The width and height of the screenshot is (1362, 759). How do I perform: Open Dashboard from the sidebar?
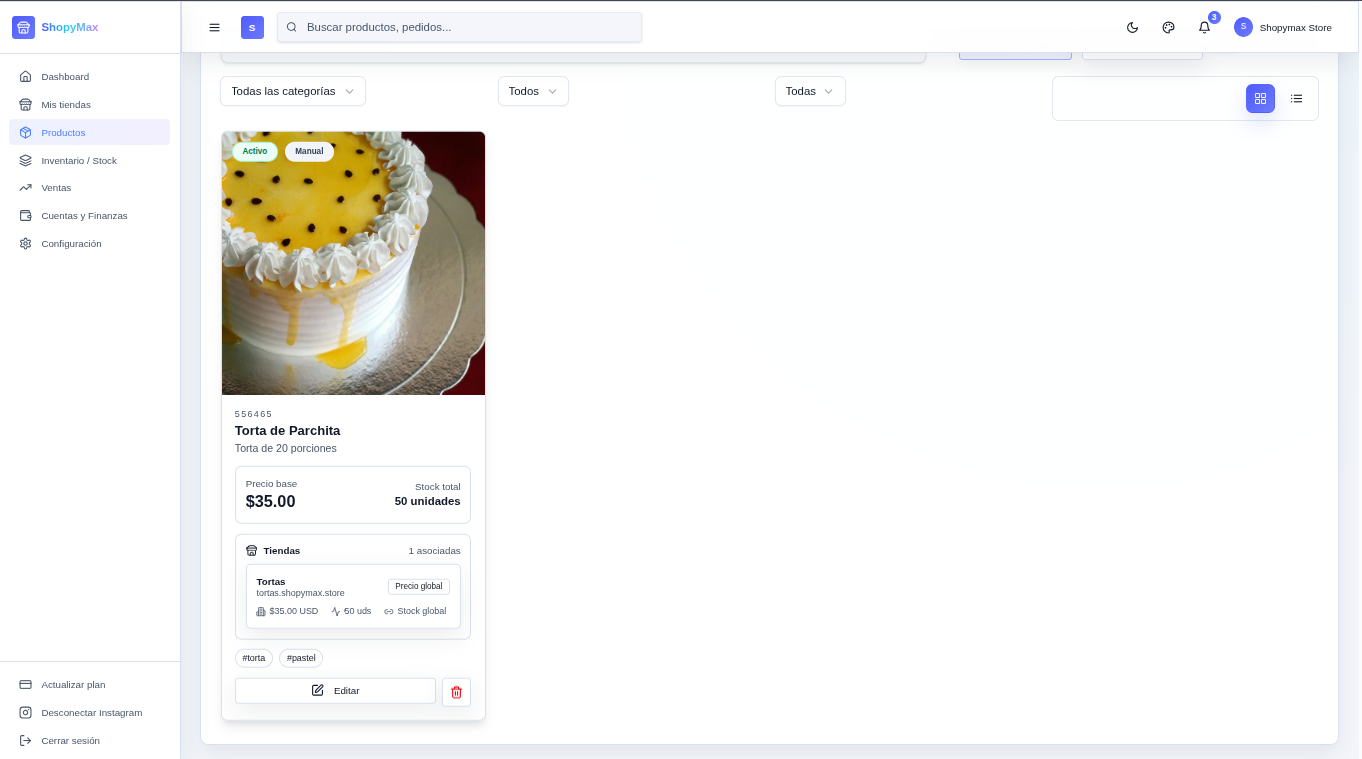point(64,76)
